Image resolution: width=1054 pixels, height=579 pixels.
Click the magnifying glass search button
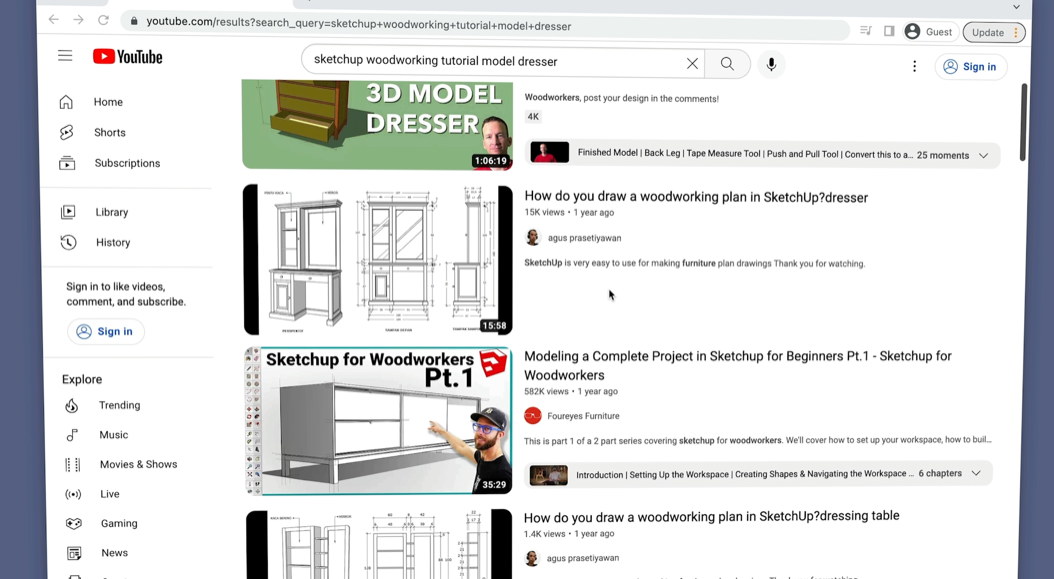click(x=727, y=63)
